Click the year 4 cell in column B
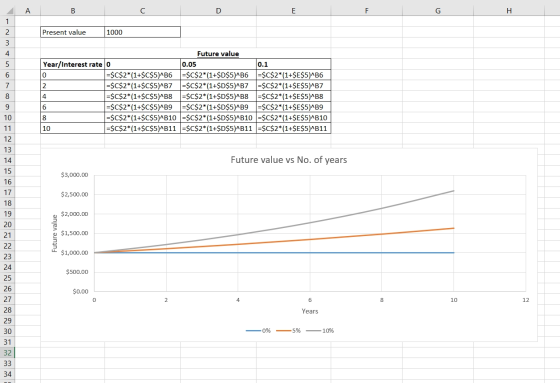 [x=72, y=96]
